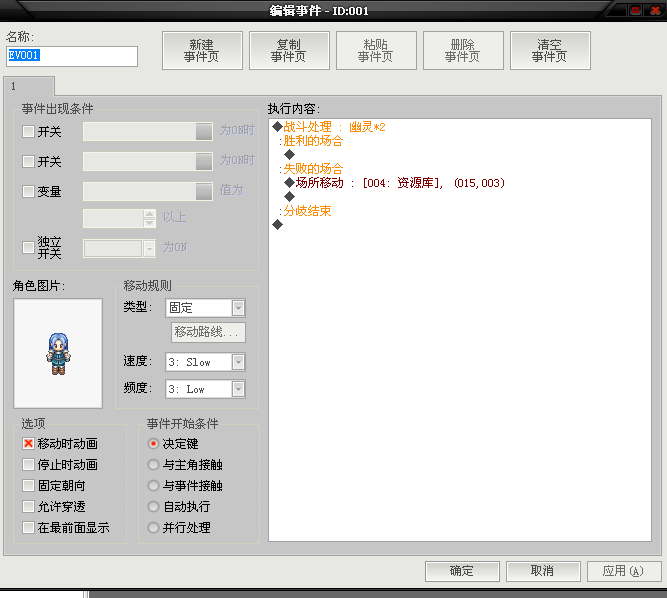Click the 应用(A) button
Image resolution: width=667 pixels, height=598 pixels.
point(624,571)
